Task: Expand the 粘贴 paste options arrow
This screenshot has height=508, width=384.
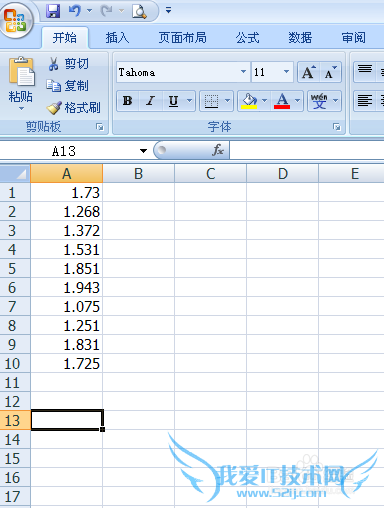Action: [x=21, y=108]
